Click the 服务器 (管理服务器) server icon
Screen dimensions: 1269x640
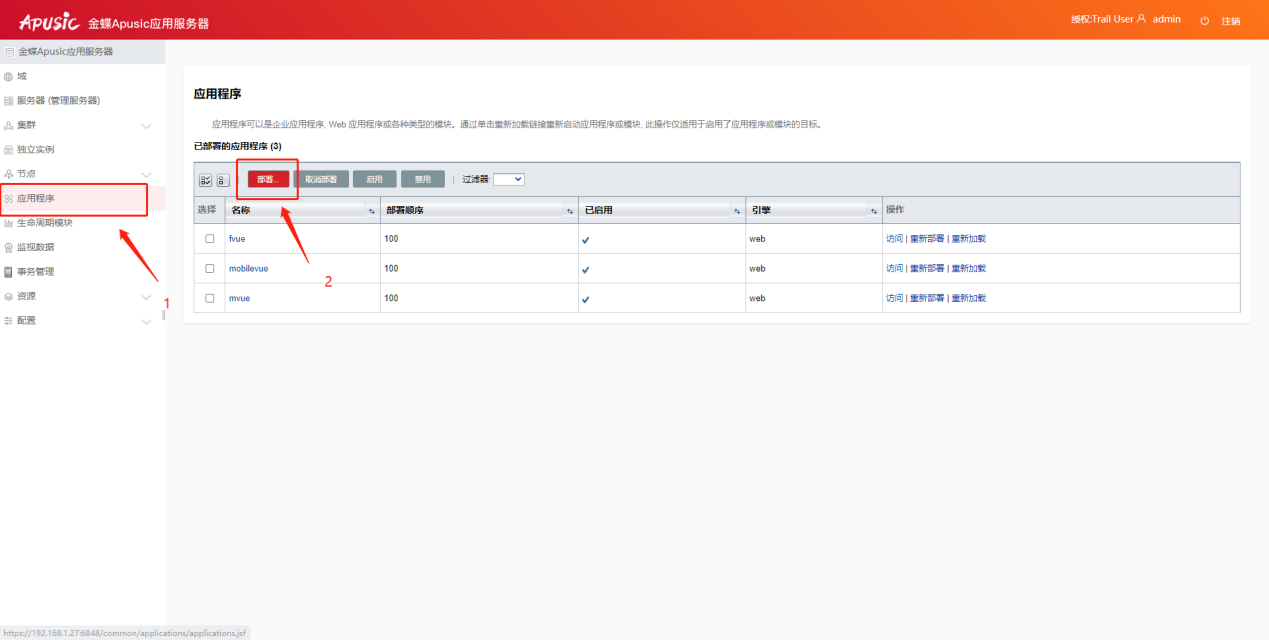(x=9, y=101)
